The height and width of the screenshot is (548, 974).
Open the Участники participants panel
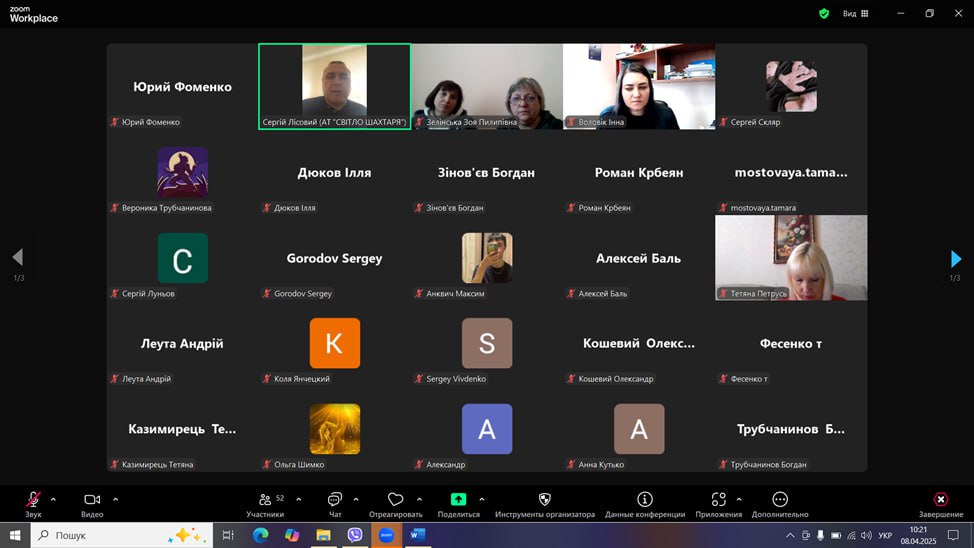(x=265, y=500)
